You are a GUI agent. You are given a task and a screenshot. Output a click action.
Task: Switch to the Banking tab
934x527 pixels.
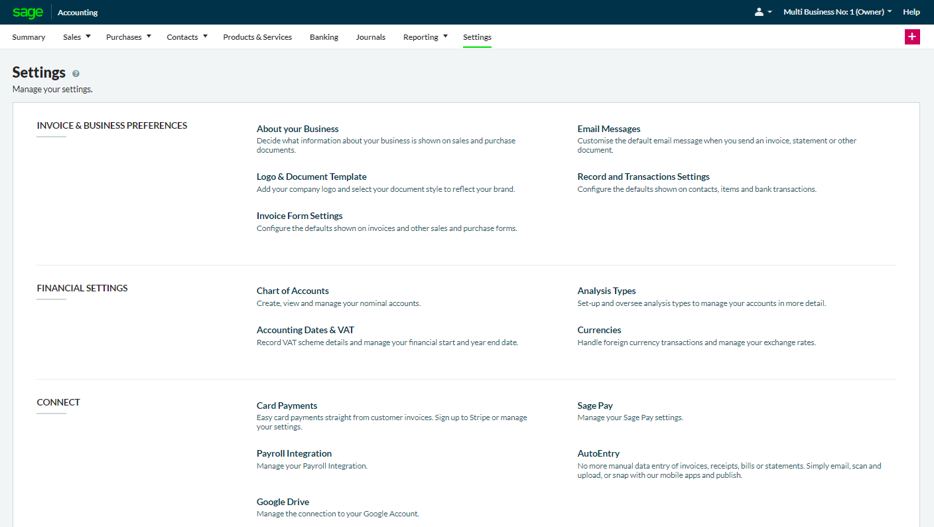(x=324, y=37)
